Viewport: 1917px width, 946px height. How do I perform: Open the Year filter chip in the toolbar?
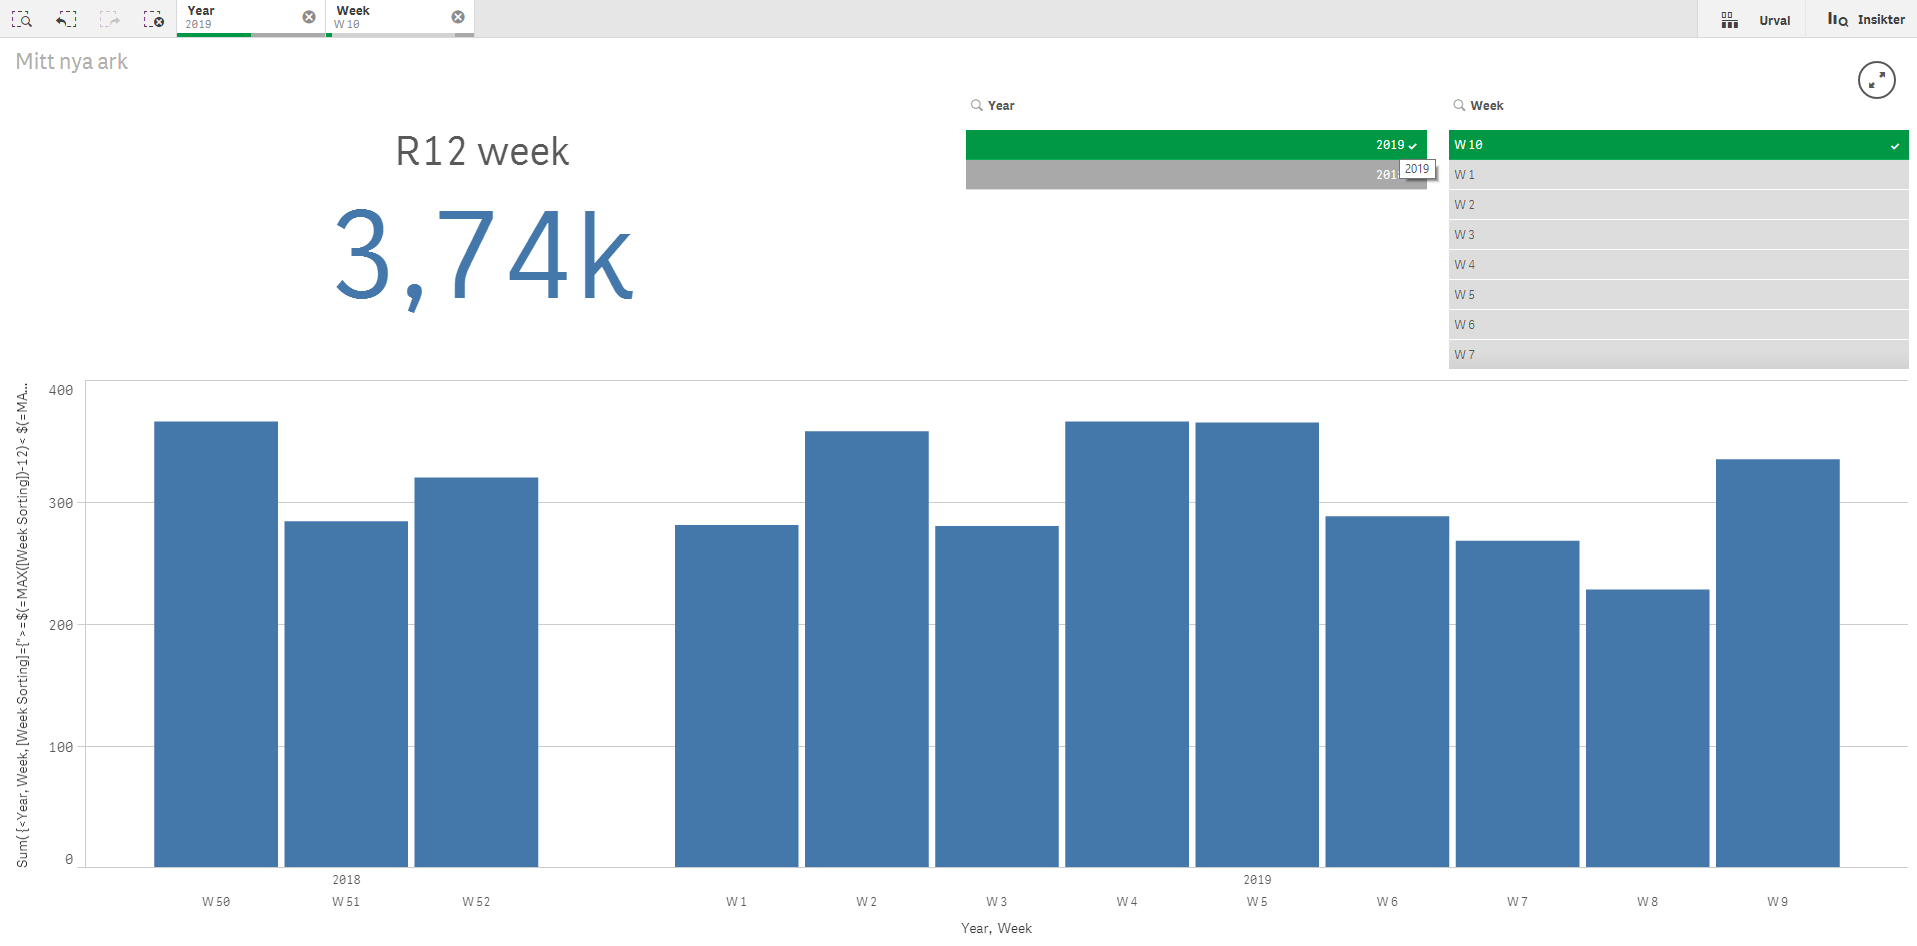pos(240,16)
